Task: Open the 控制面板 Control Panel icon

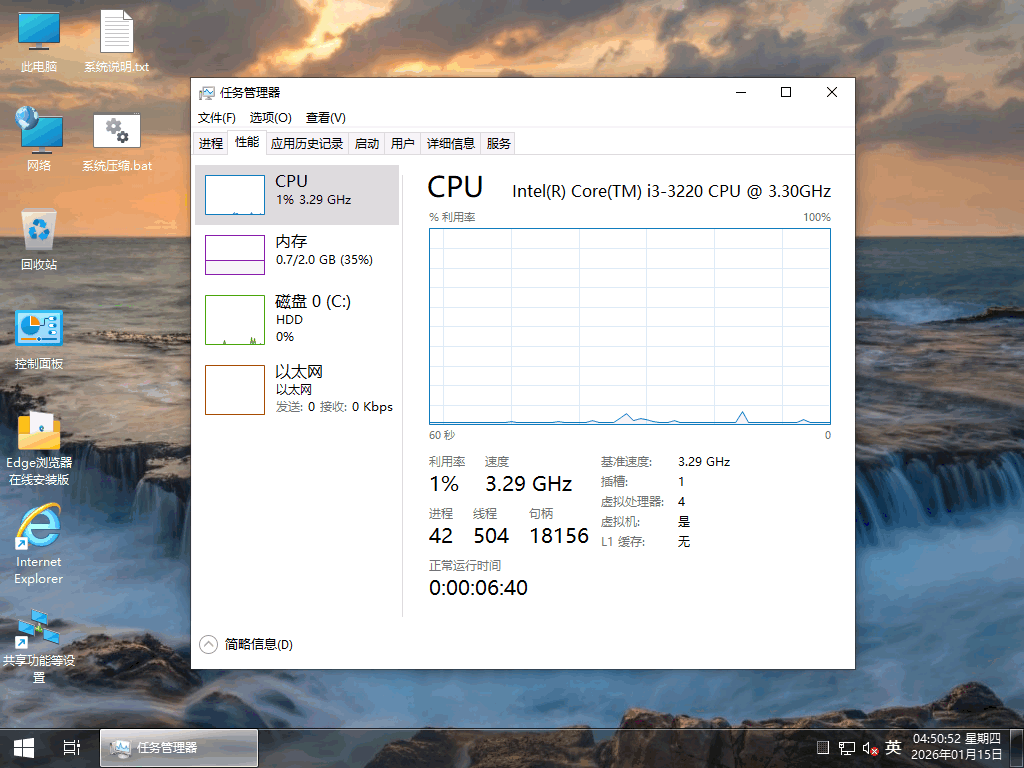Action: pos(39,339)
